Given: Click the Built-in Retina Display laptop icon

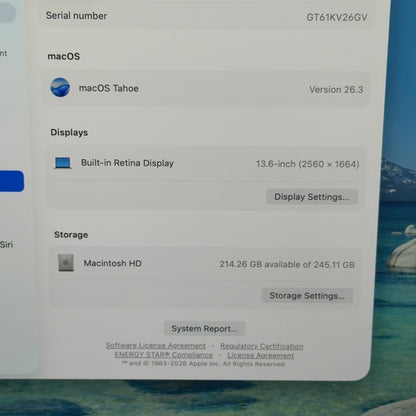Looking at the screenshot, I should pyautogui.click(x=63, y=163).
